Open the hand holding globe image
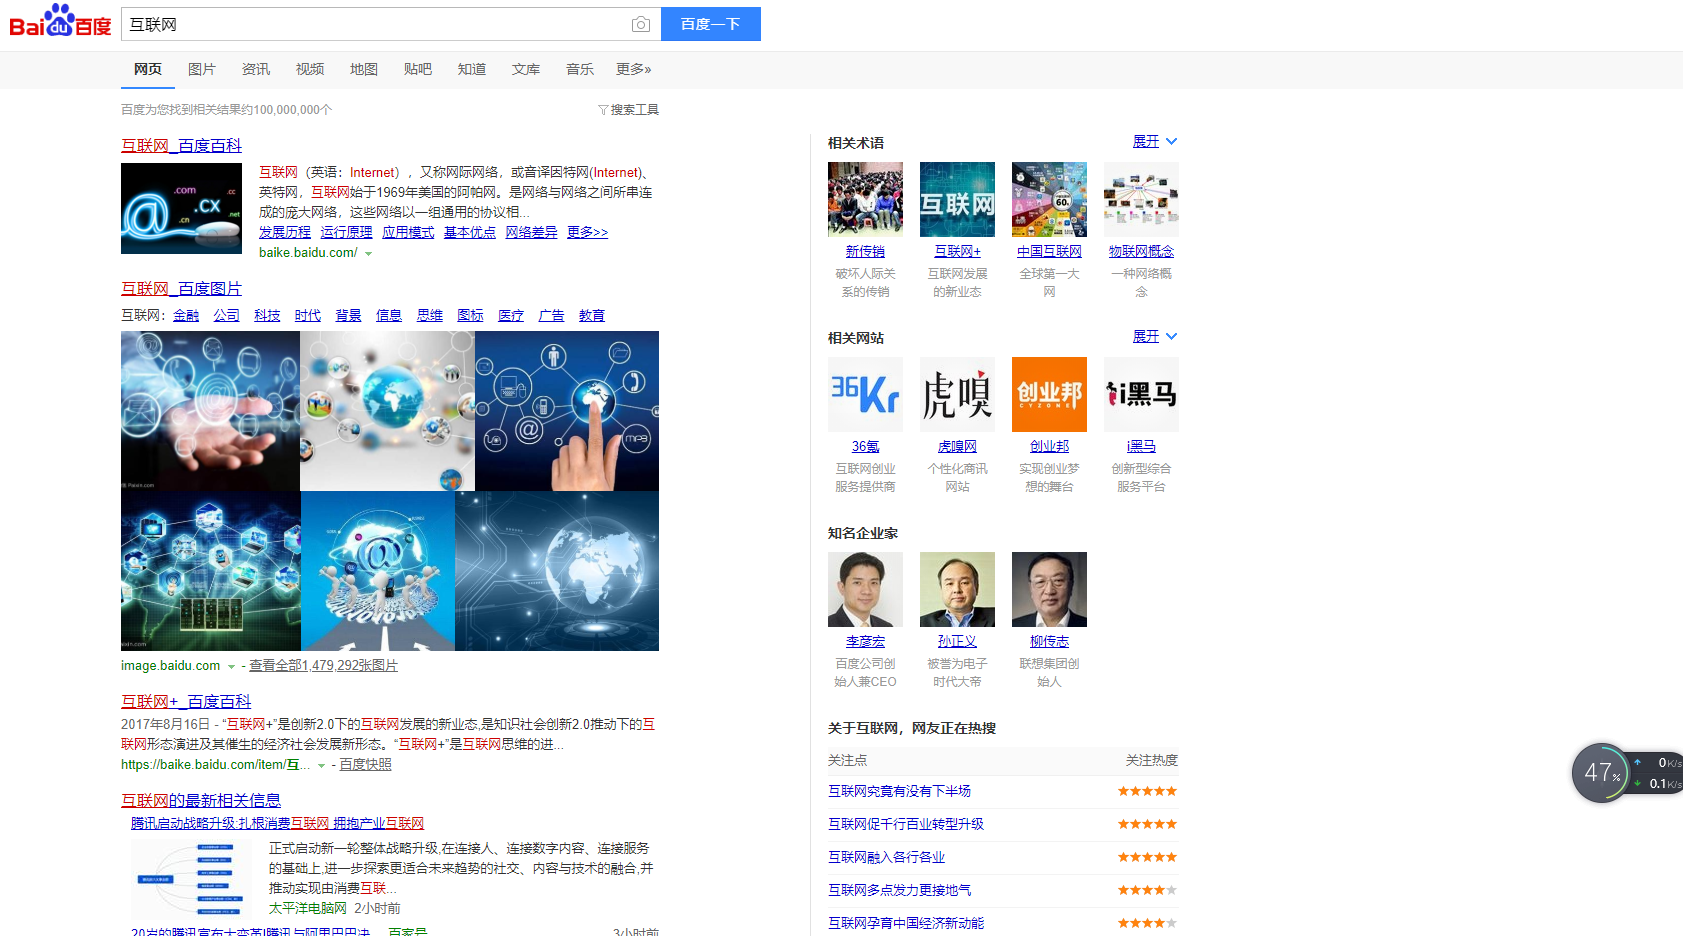This screenshot has height=936, width=1683. coord(210,411)
